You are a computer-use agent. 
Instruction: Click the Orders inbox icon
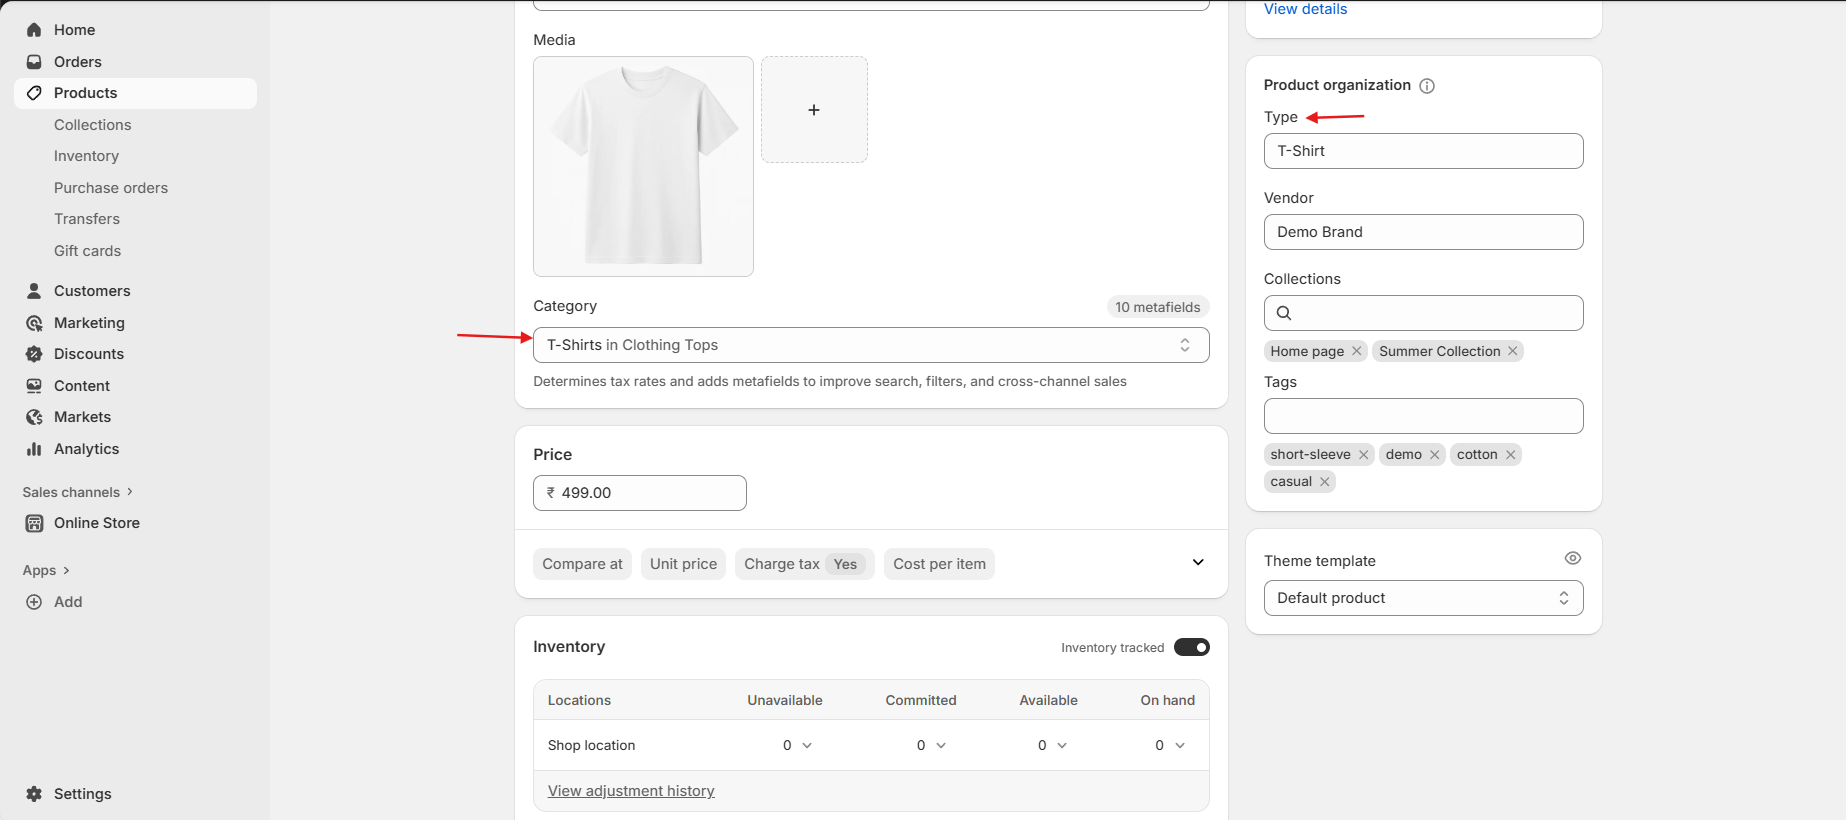[x=34, y=62]
